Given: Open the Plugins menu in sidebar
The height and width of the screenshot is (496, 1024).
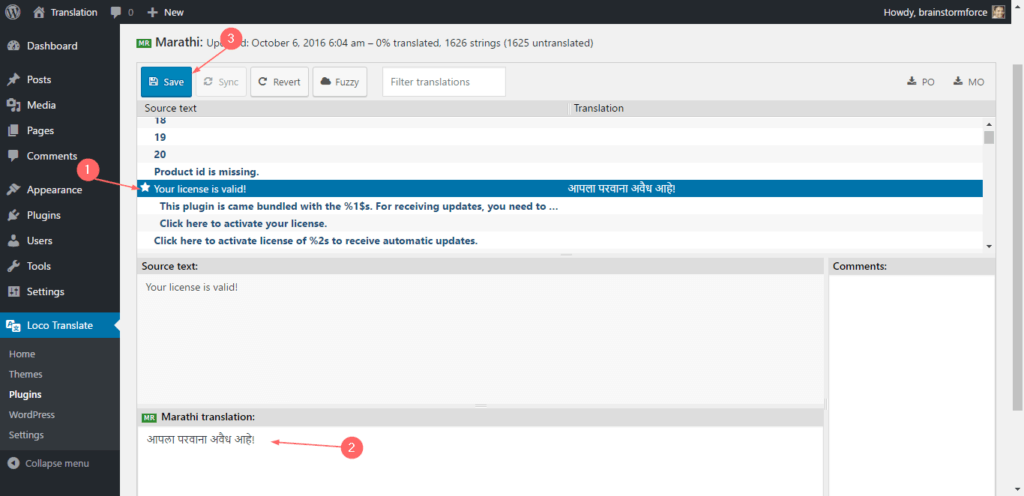Looking at the screenshot, I should 43,215.
